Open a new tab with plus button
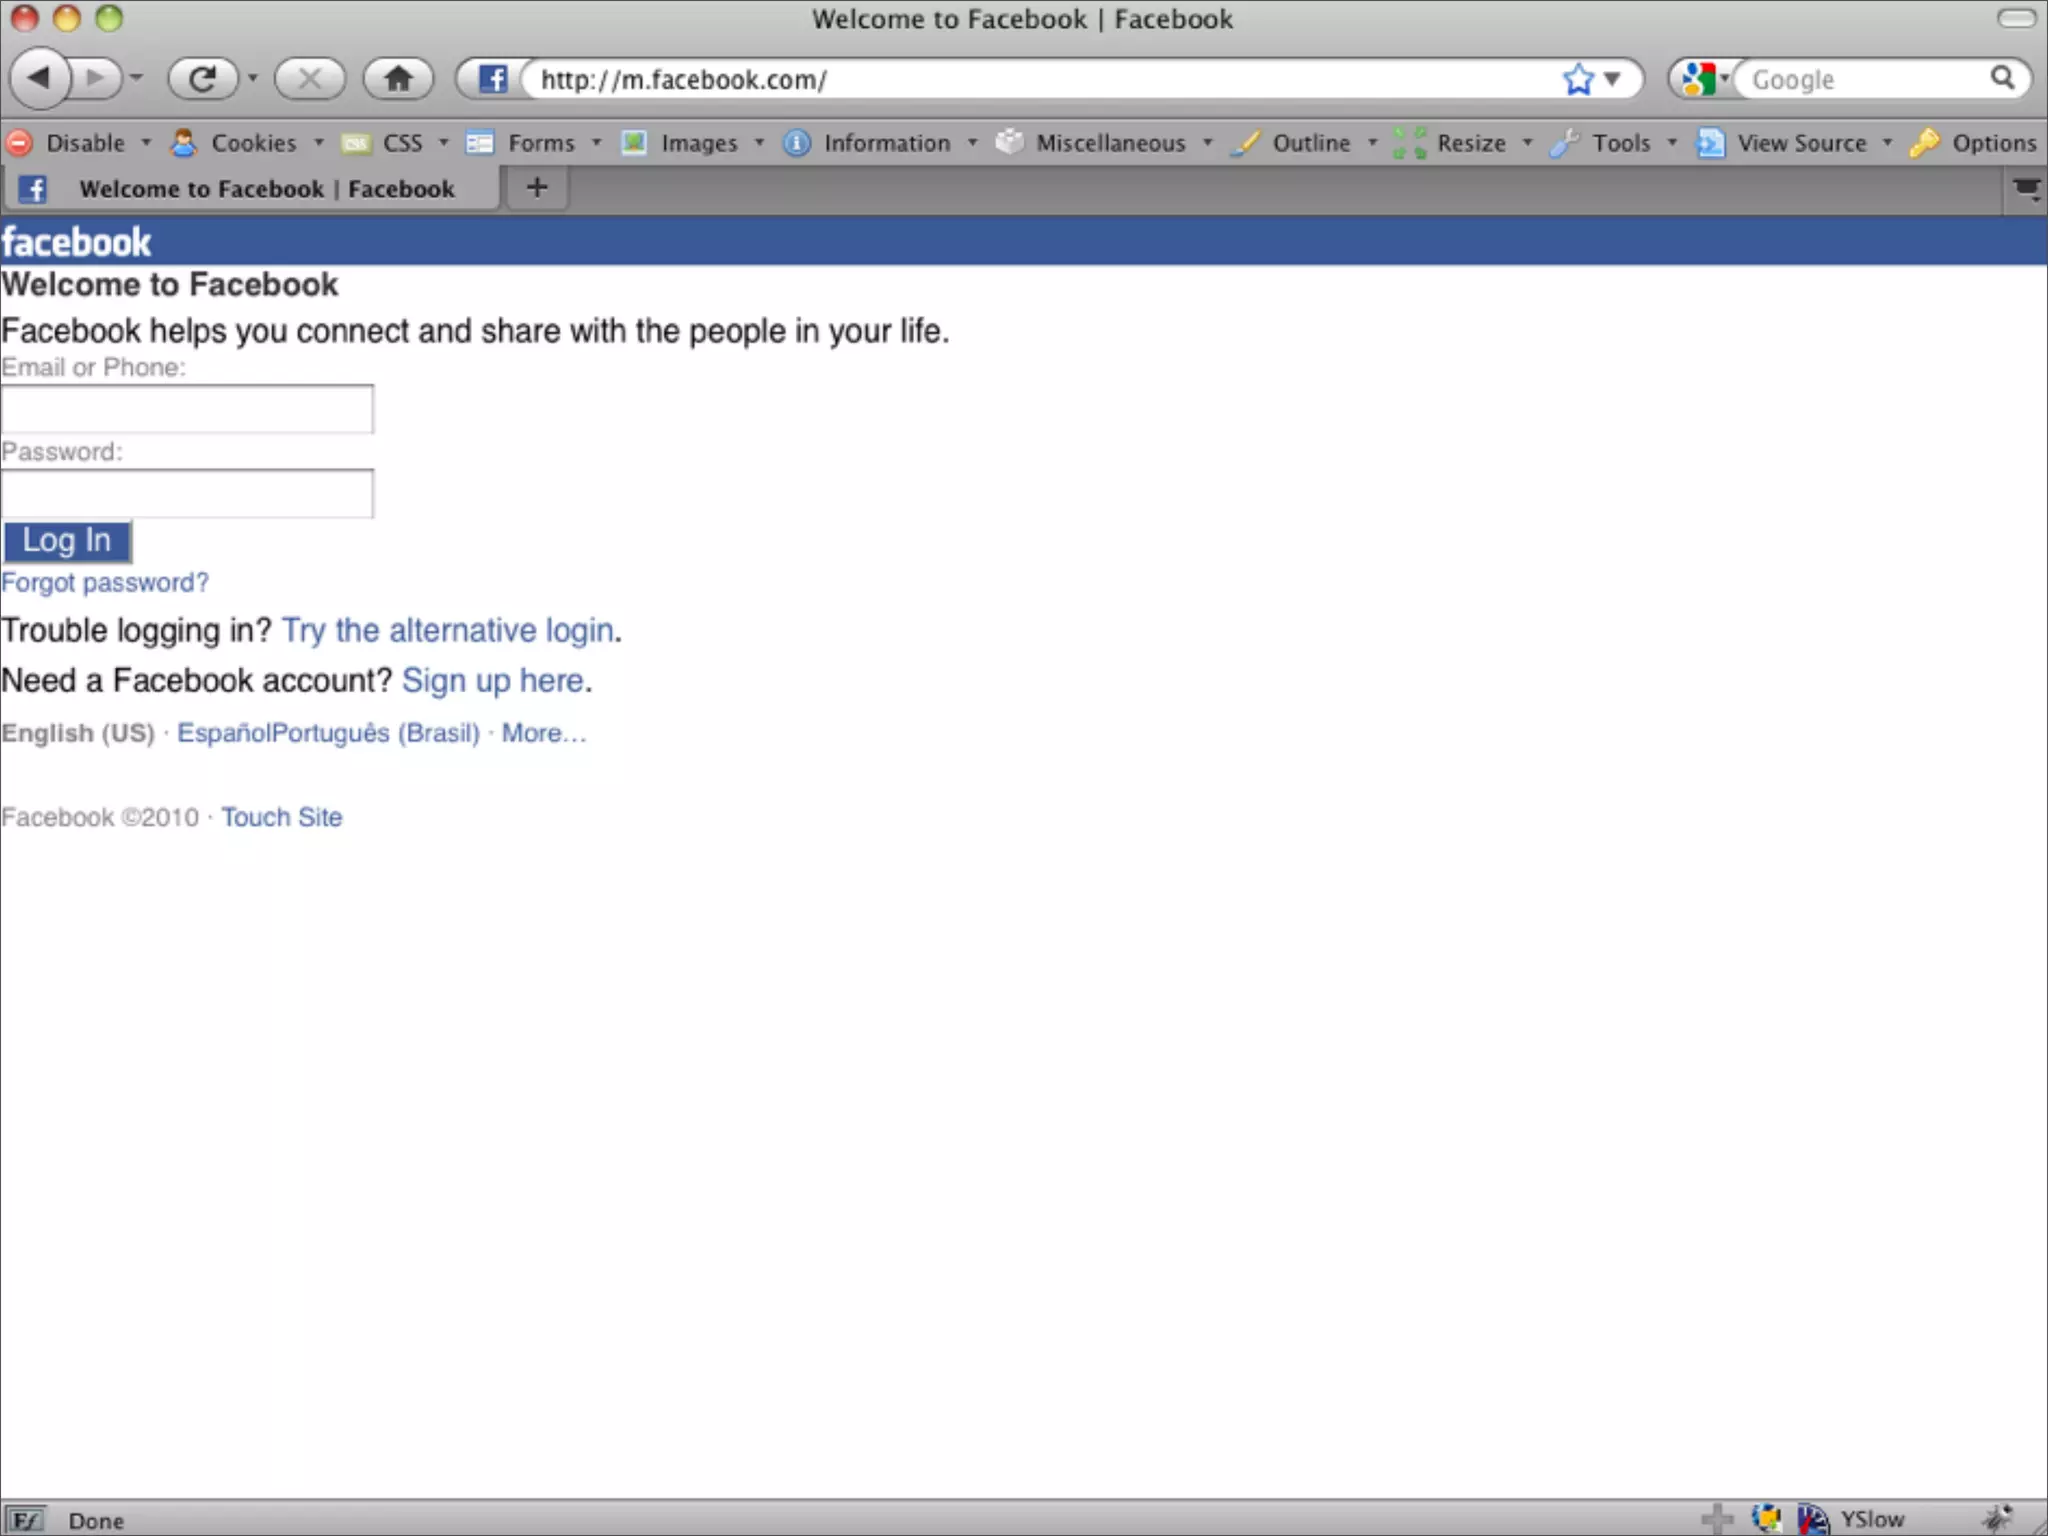The width and height of the screenshot is (2048, 1536). coord(537,187)
